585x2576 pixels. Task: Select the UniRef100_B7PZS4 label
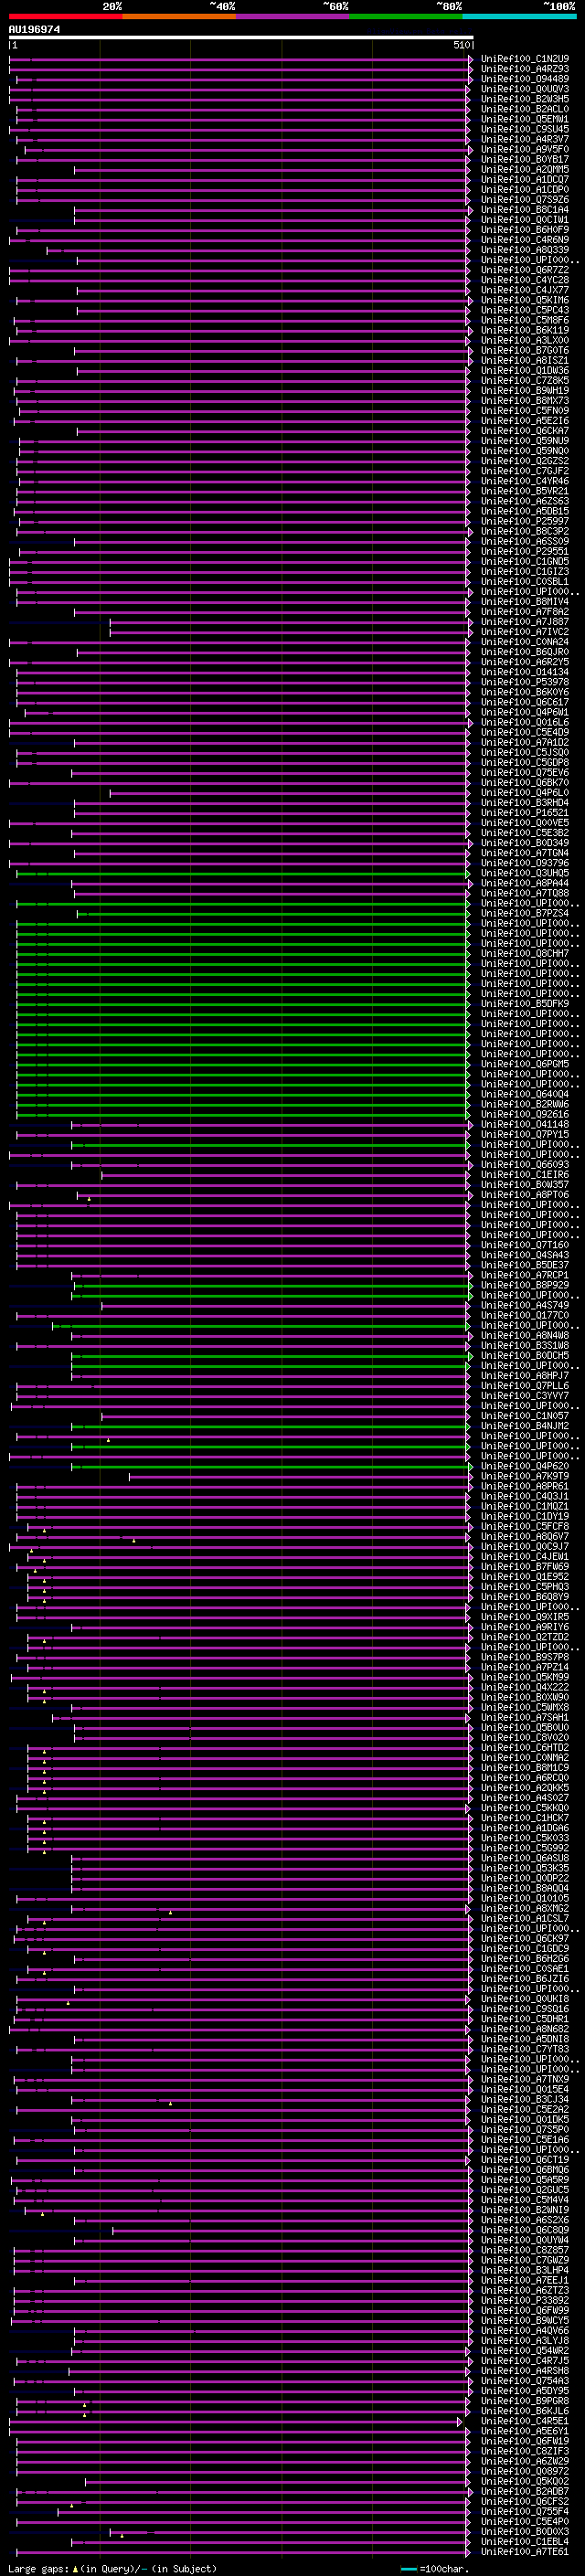[525, 913]
